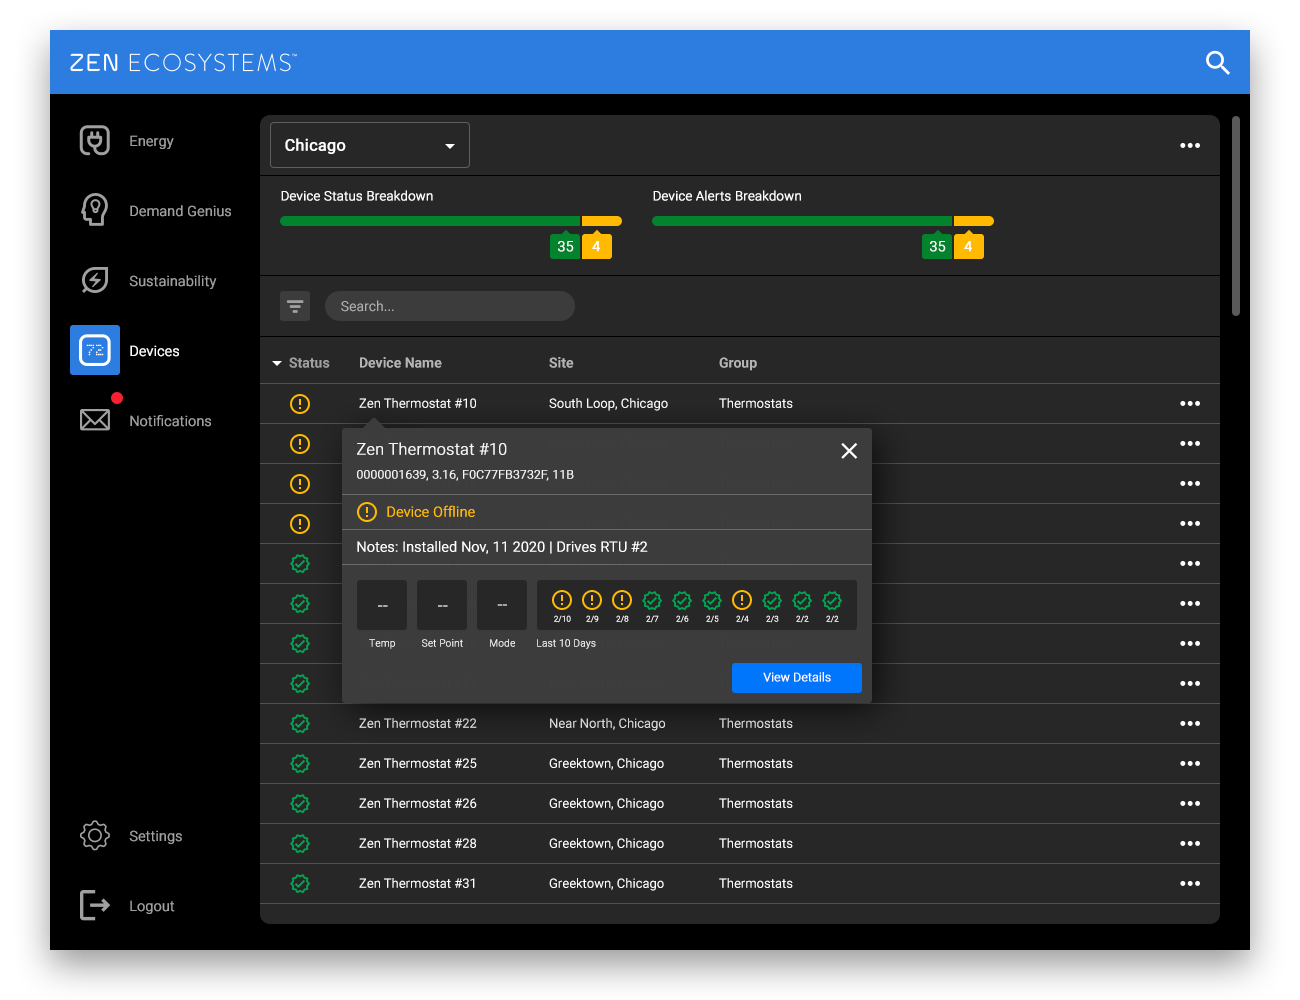Image resolution: width=1300 pixels, height=1000 pixels.
Task: Open more options for Zen Thermostat #26
Action: coord(1190,804)
